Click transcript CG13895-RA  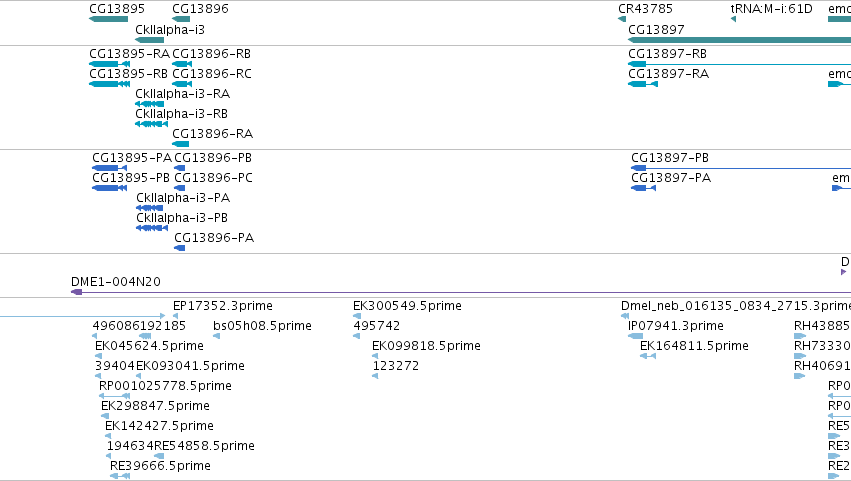click(129, 54)
